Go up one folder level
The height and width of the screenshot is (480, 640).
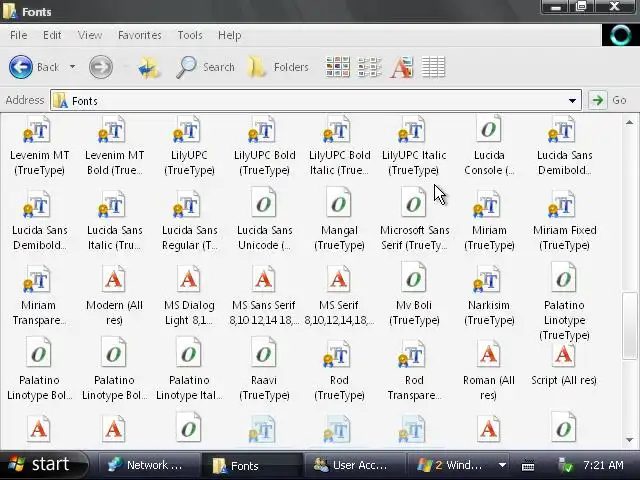[149, 67]
